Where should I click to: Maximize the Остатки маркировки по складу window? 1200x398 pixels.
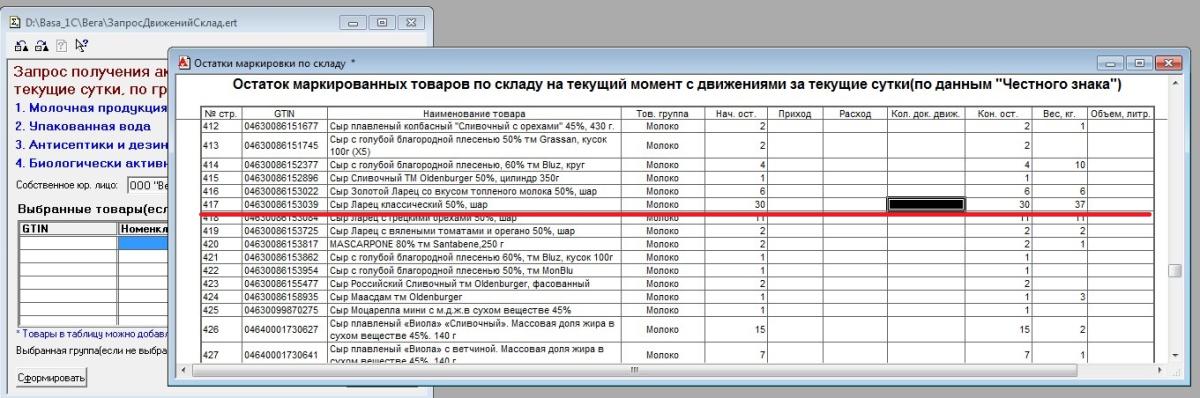(x=1140, y=63)
